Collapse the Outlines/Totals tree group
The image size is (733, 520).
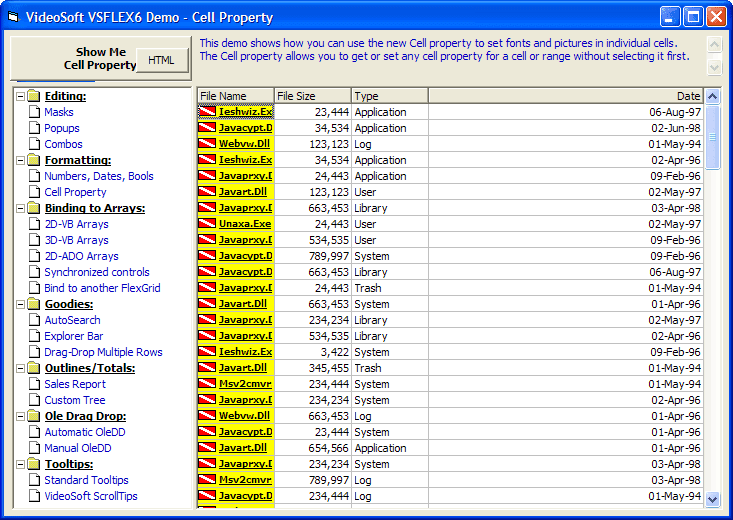pos(21,368)
